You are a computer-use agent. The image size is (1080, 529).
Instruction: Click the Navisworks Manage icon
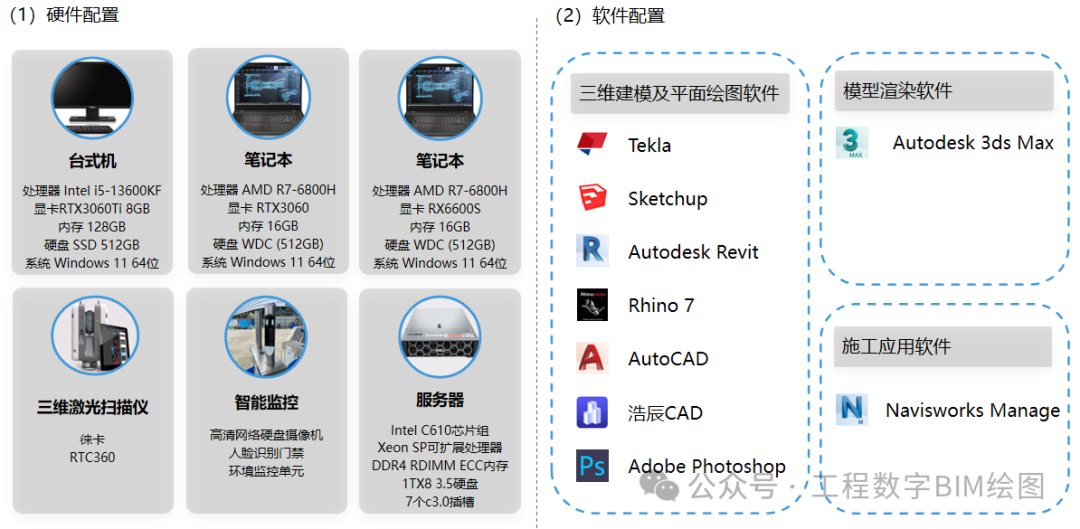(x=852, y=410)
